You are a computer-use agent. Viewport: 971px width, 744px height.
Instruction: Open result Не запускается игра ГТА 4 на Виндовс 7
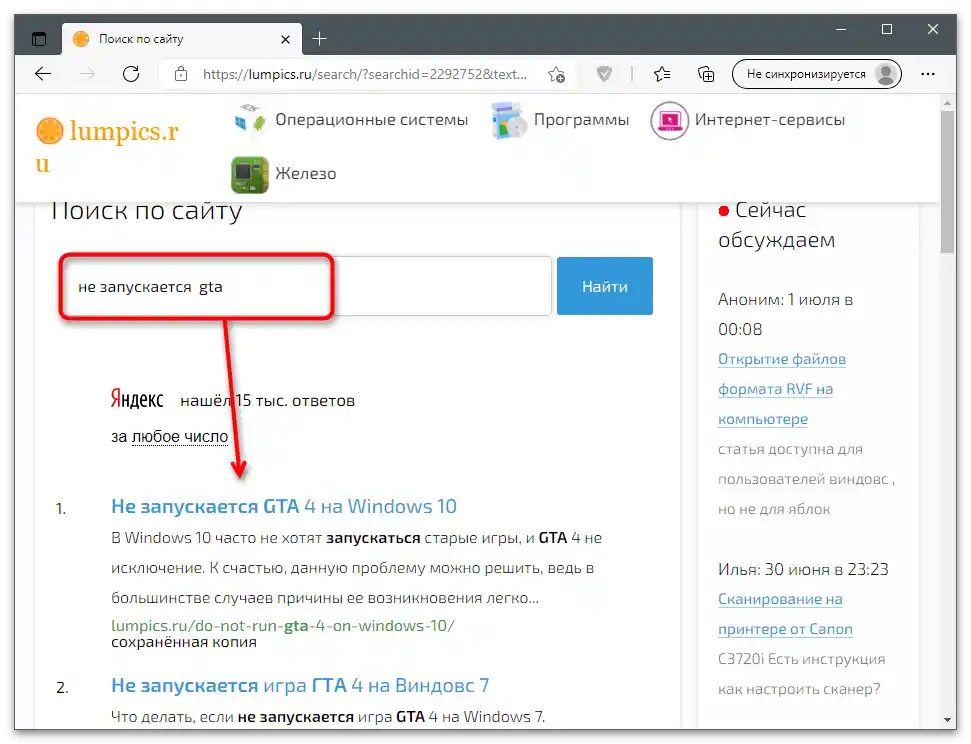point(300,685)
